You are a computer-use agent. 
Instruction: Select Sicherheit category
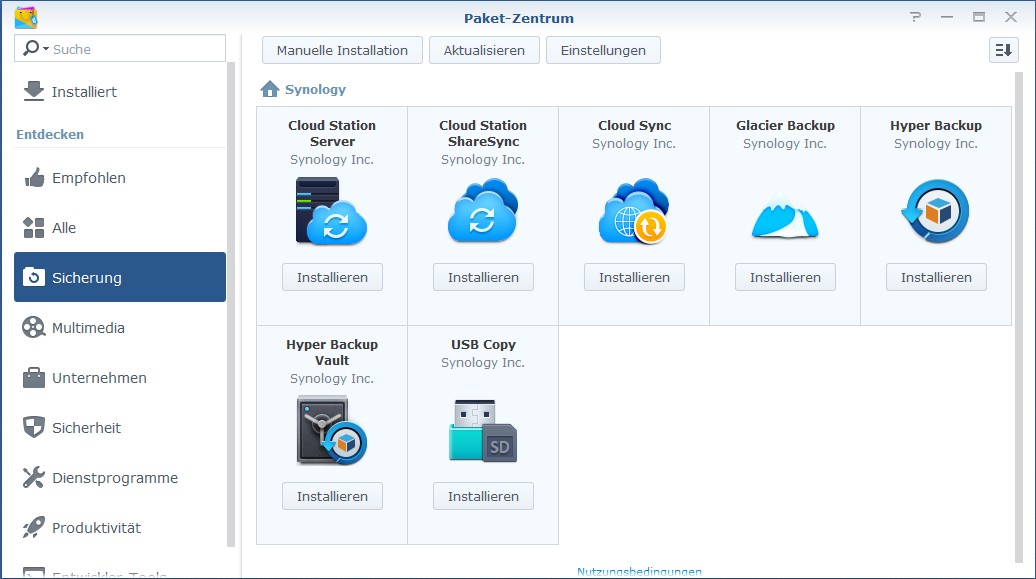coord(120,428)
